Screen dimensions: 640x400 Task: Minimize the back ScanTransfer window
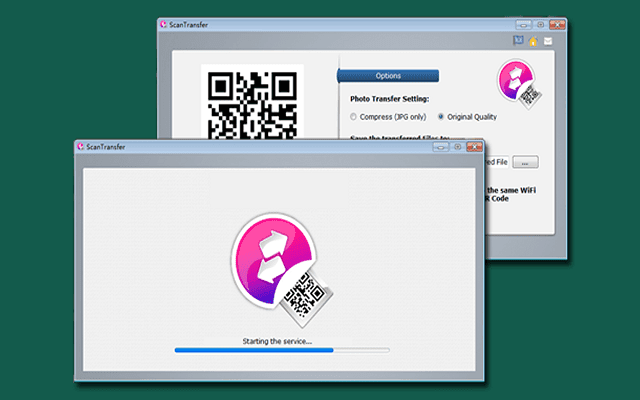tap(523, 25)
